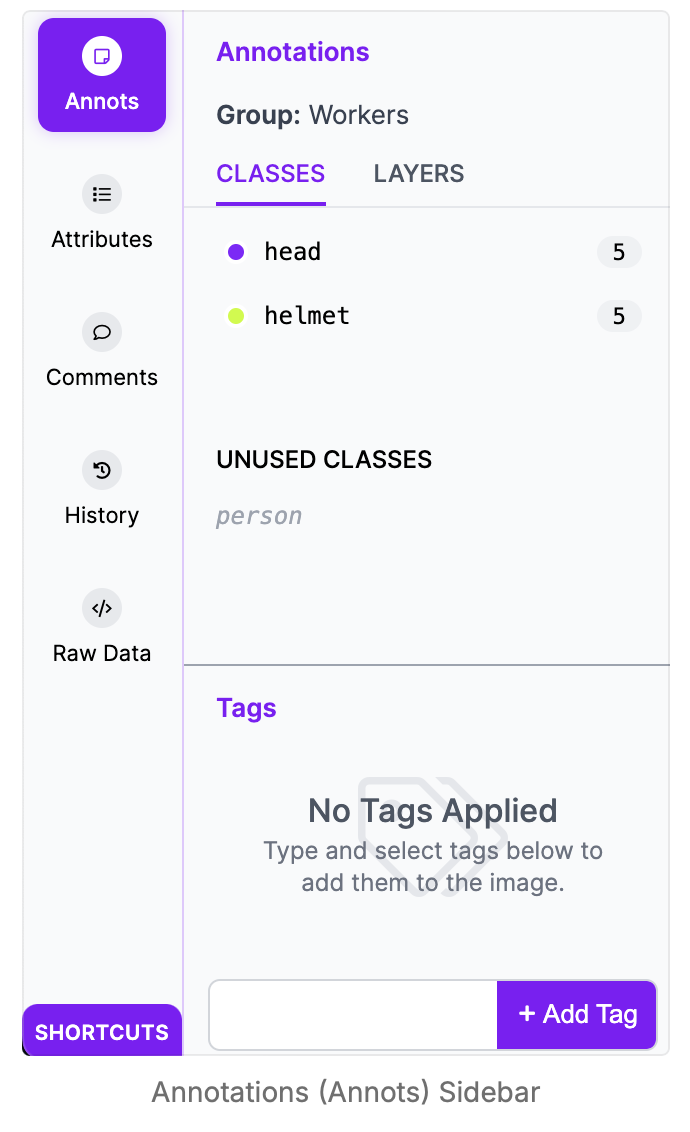Click the Add Tag button

click(x=577, y=1015)
